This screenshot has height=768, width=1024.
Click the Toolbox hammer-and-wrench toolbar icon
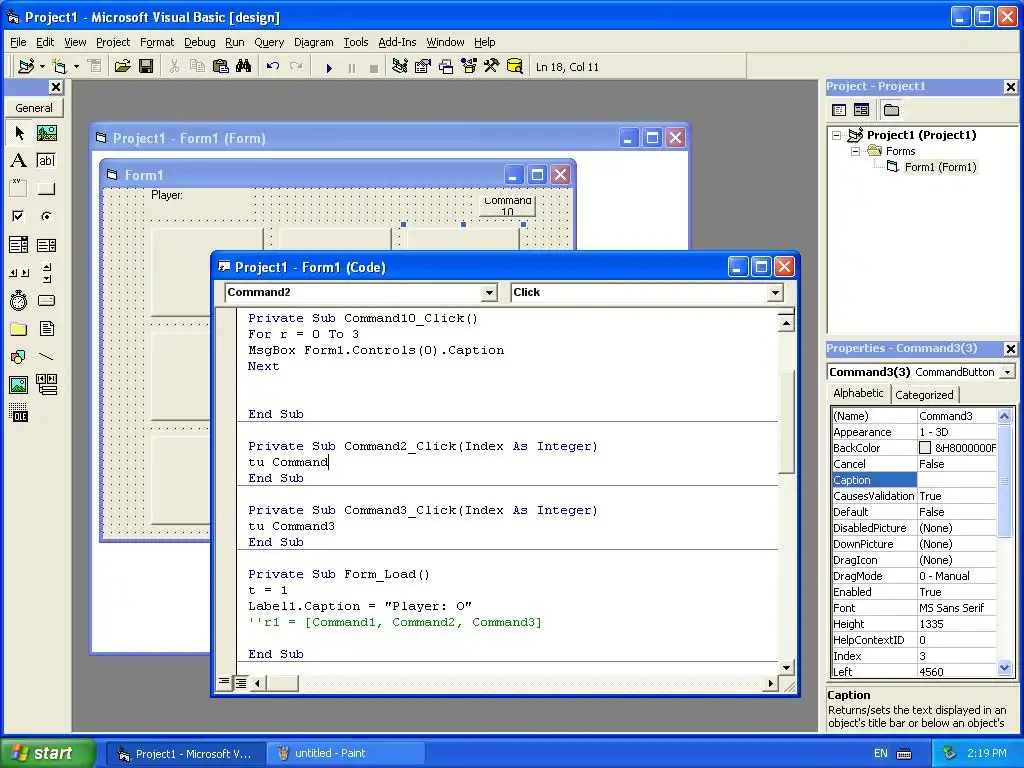tap(491, 67)
